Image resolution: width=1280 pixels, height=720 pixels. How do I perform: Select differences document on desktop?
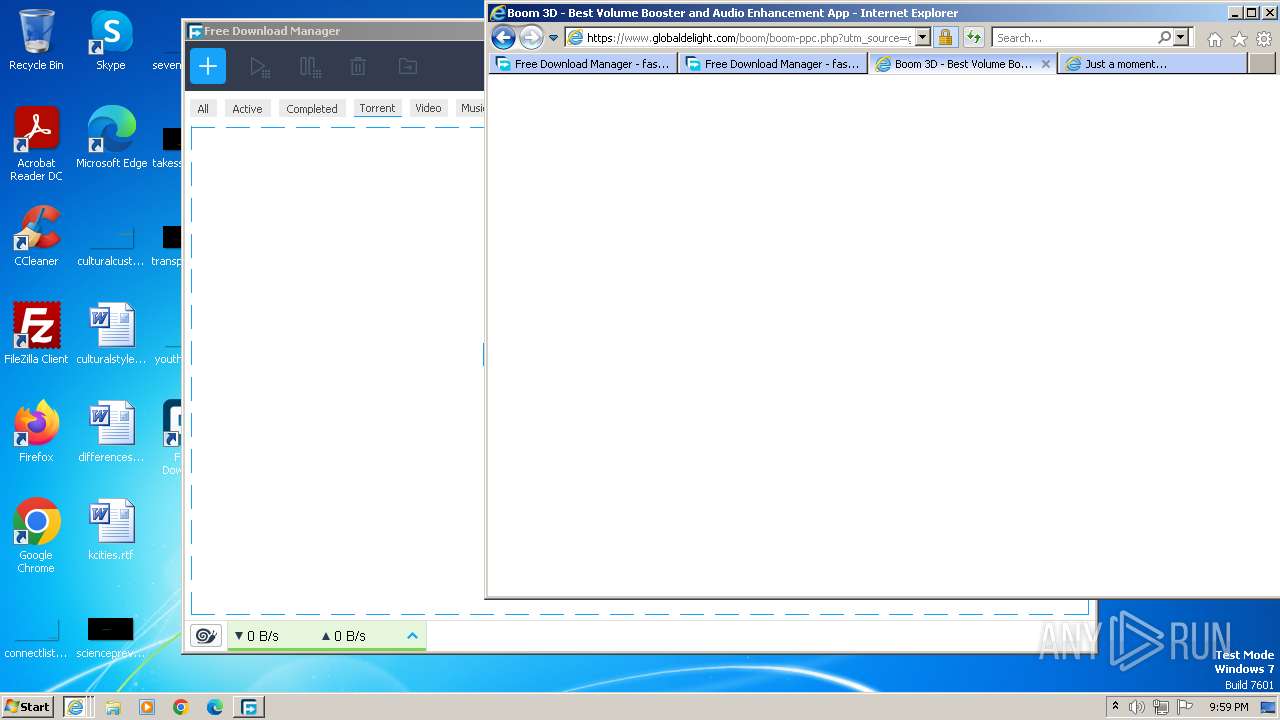tap(111, 432)
